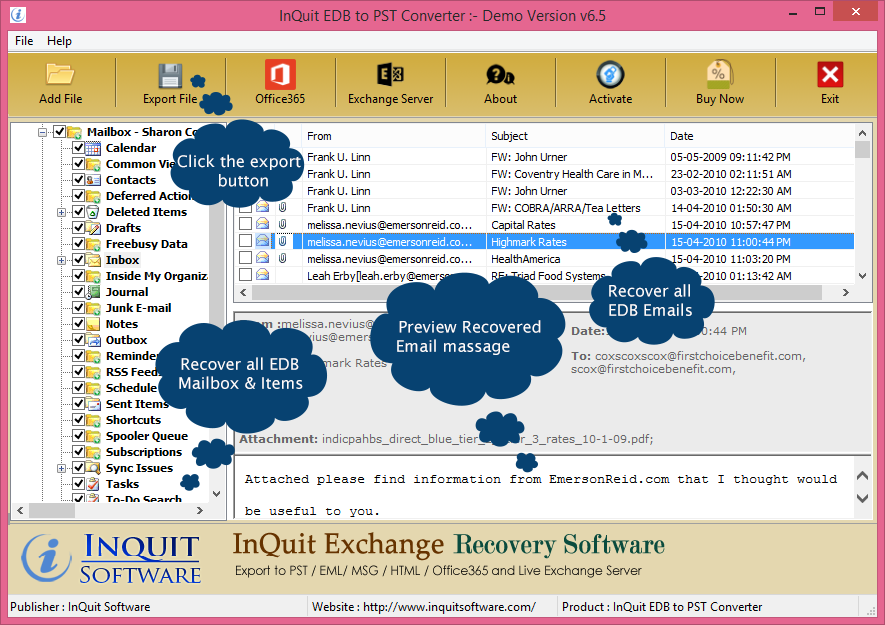Select the Spooler Queue folder
This screenshot has width=885, height=625.
[147, 436]
